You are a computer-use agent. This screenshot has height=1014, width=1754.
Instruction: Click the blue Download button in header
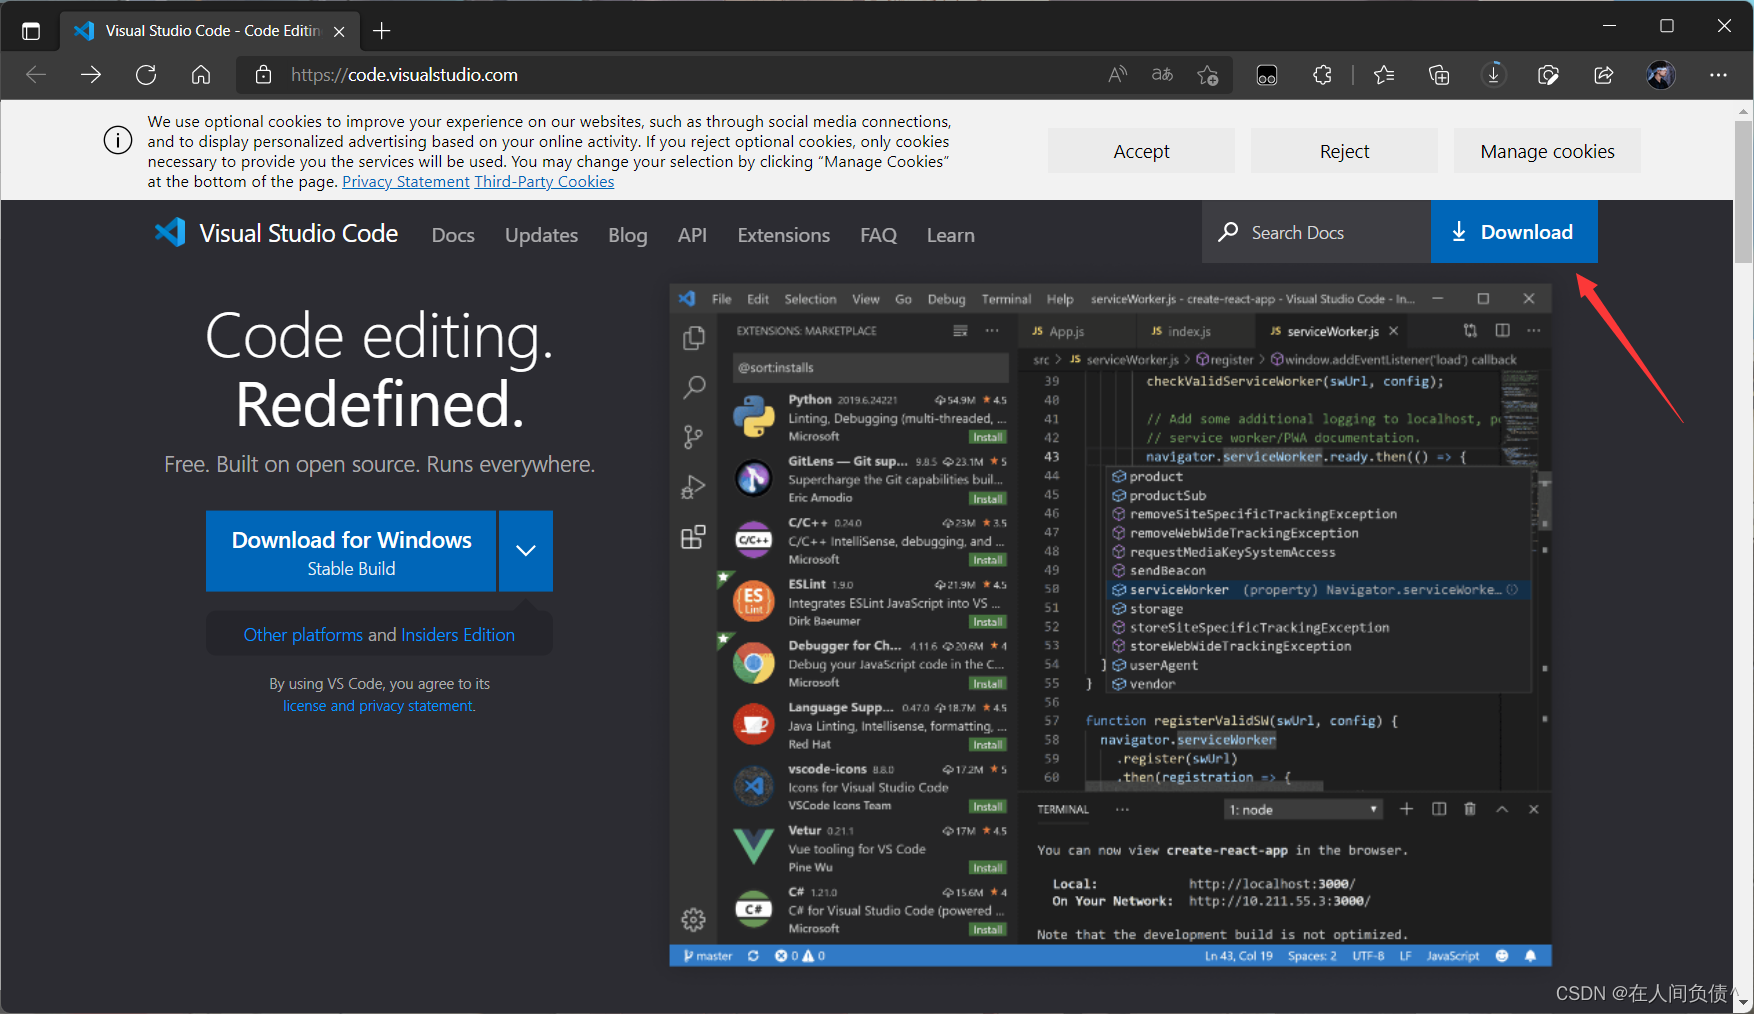1514,232
